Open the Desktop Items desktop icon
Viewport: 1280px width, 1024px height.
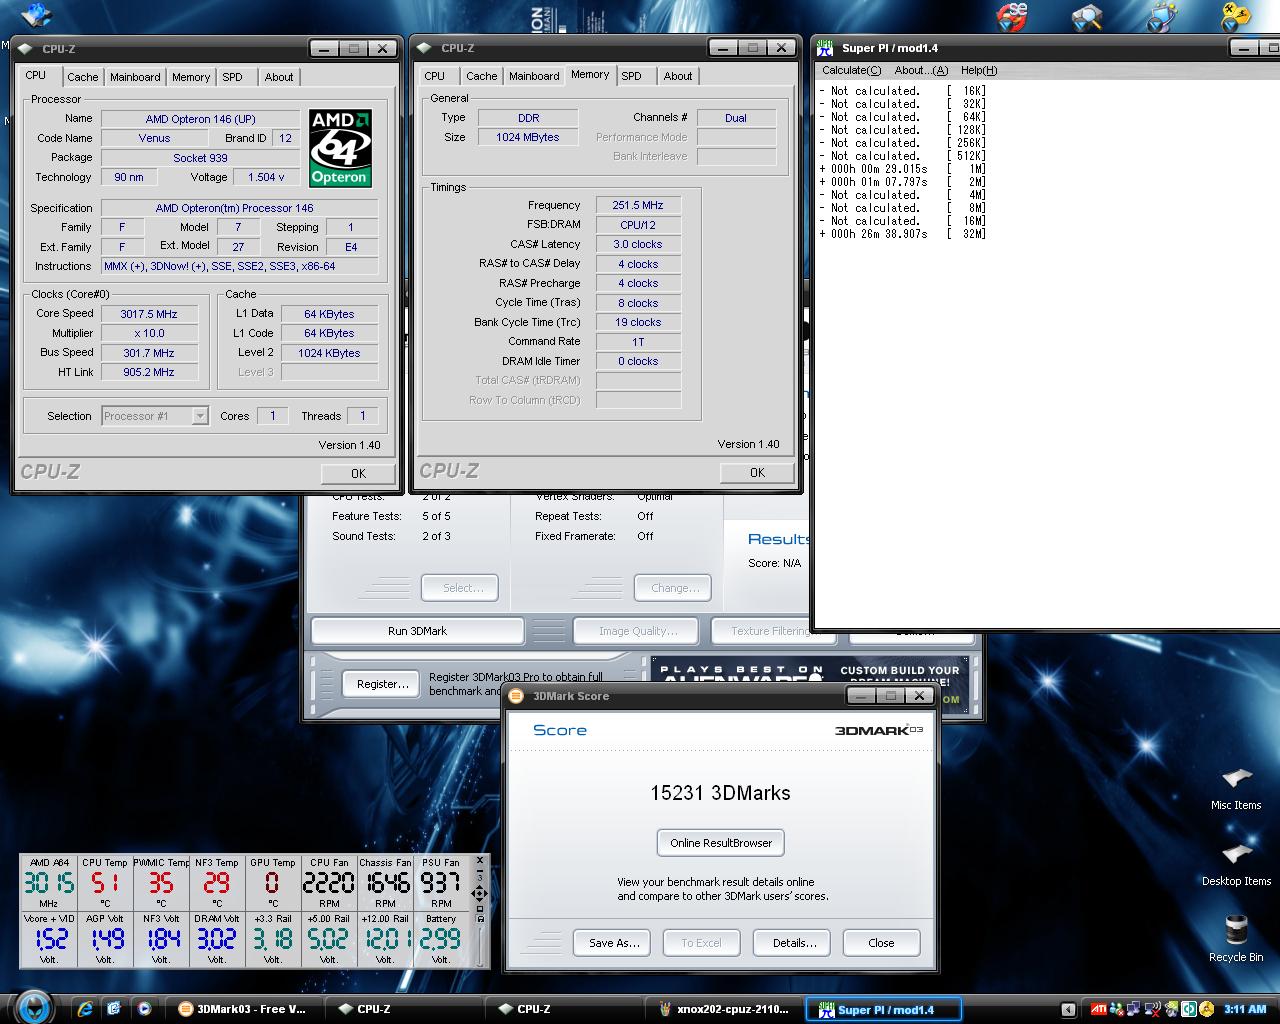[x=1236, y=864]
